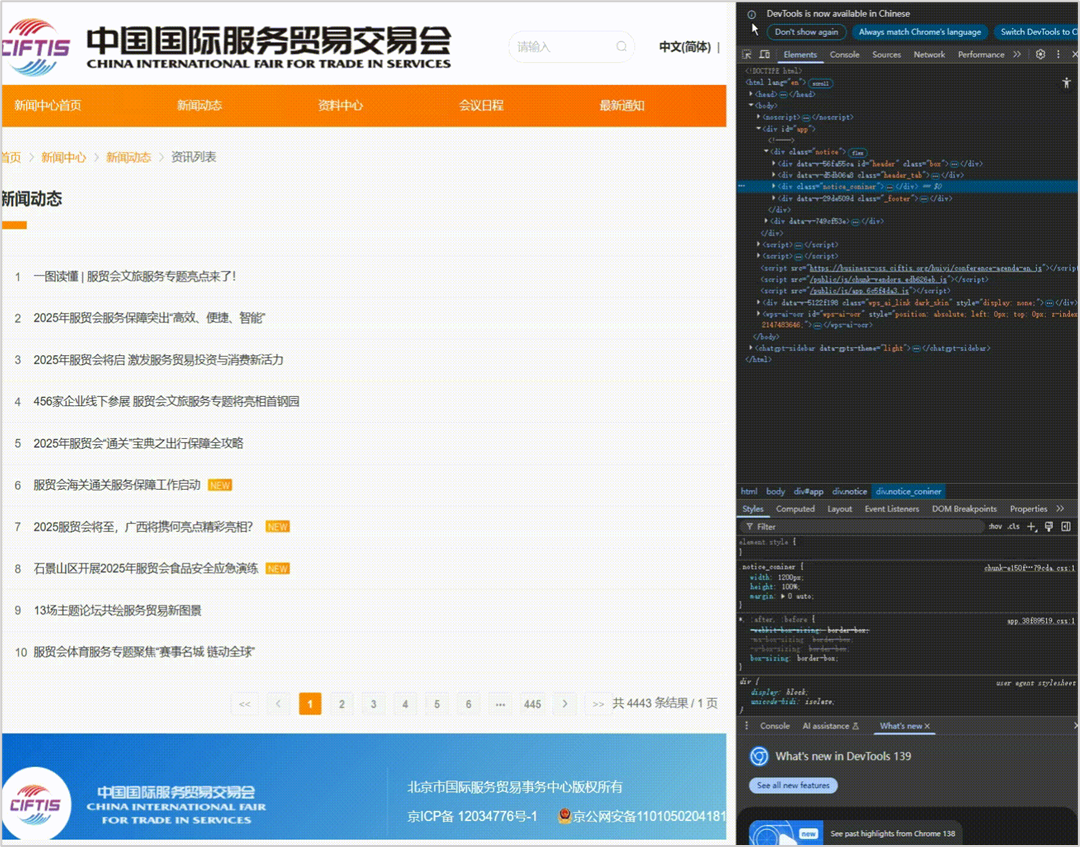Toggle the flex badge on the notice div
The width and height of the screenshot is (1080, 847).
(857, 152)
